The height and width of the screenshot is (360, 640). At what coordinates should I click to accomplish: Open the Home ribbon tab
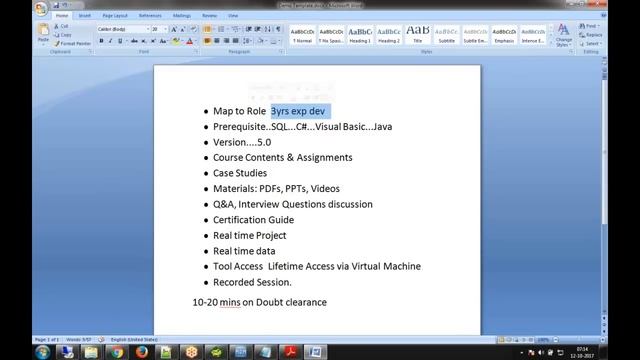click(62, 16)
